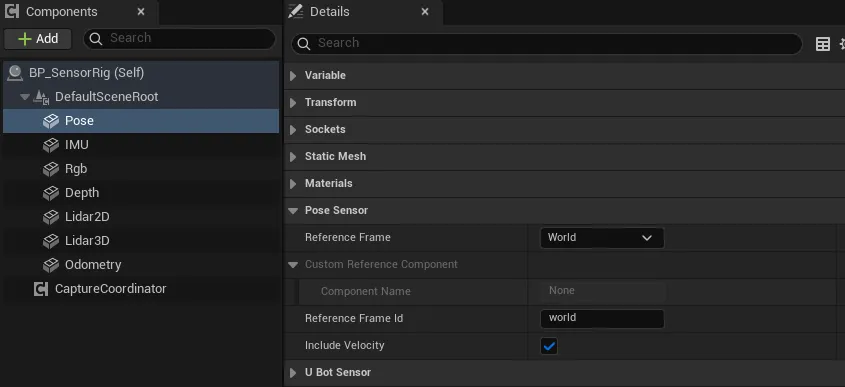Screen dimensions: 845x387
Task: Select the IMU component label
Action: 77,145
